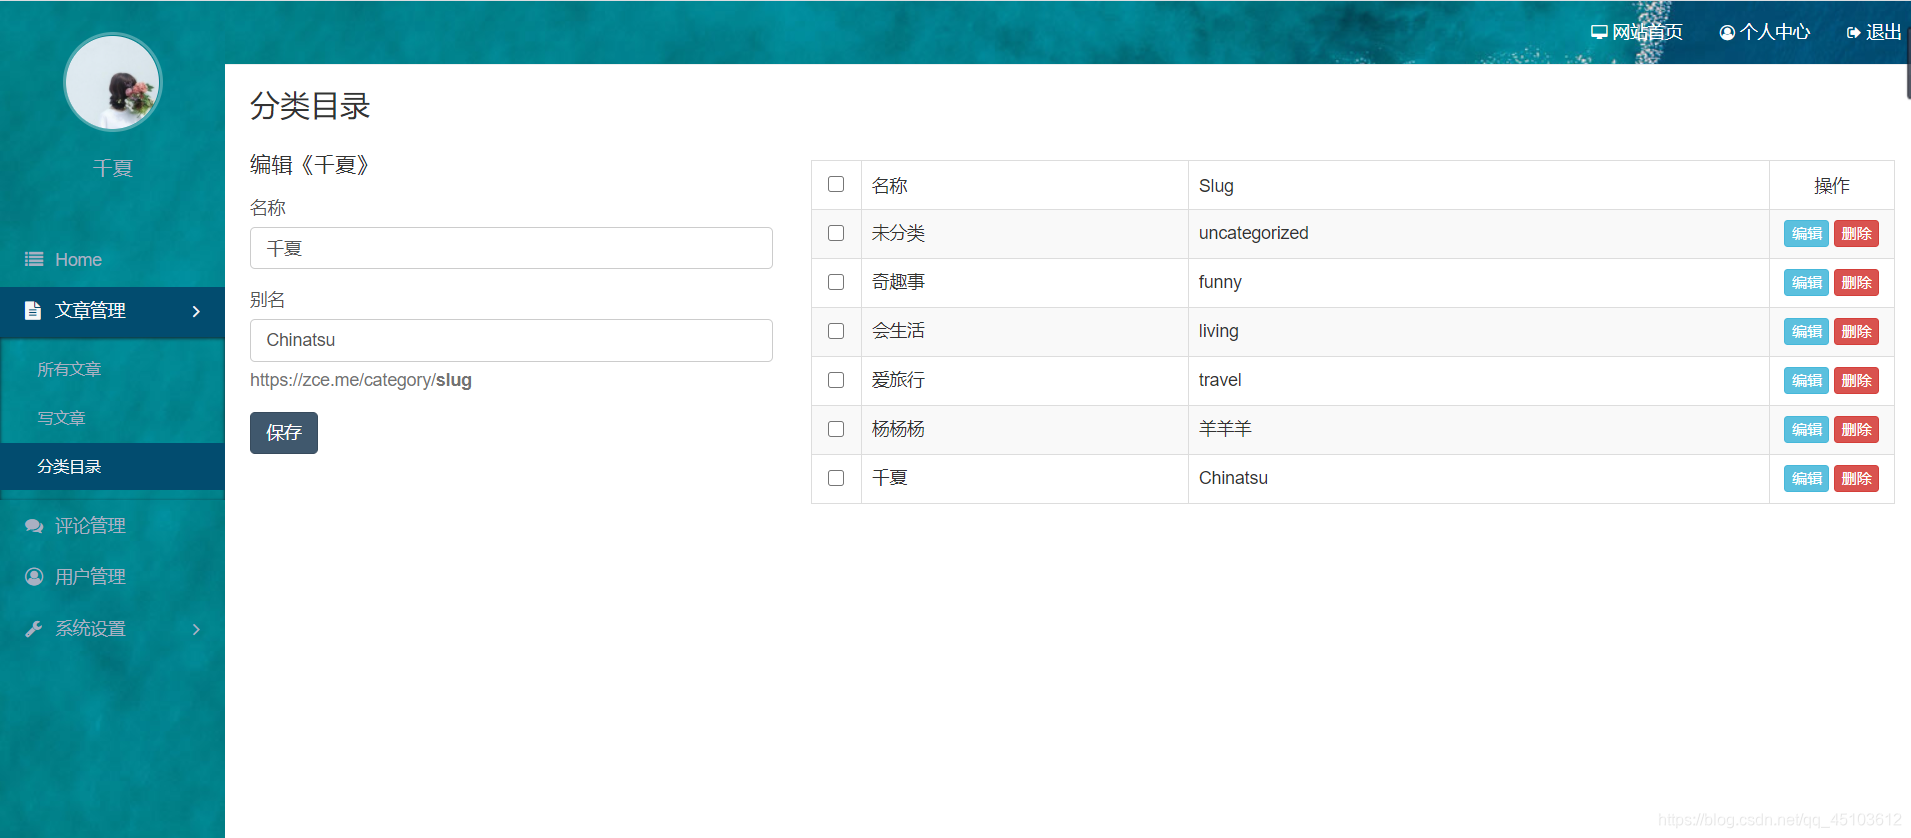1911x838 pixels.
Task: Check the box for 杨杨杨 row
Action: pyautogui.click(x=836, y=429)
